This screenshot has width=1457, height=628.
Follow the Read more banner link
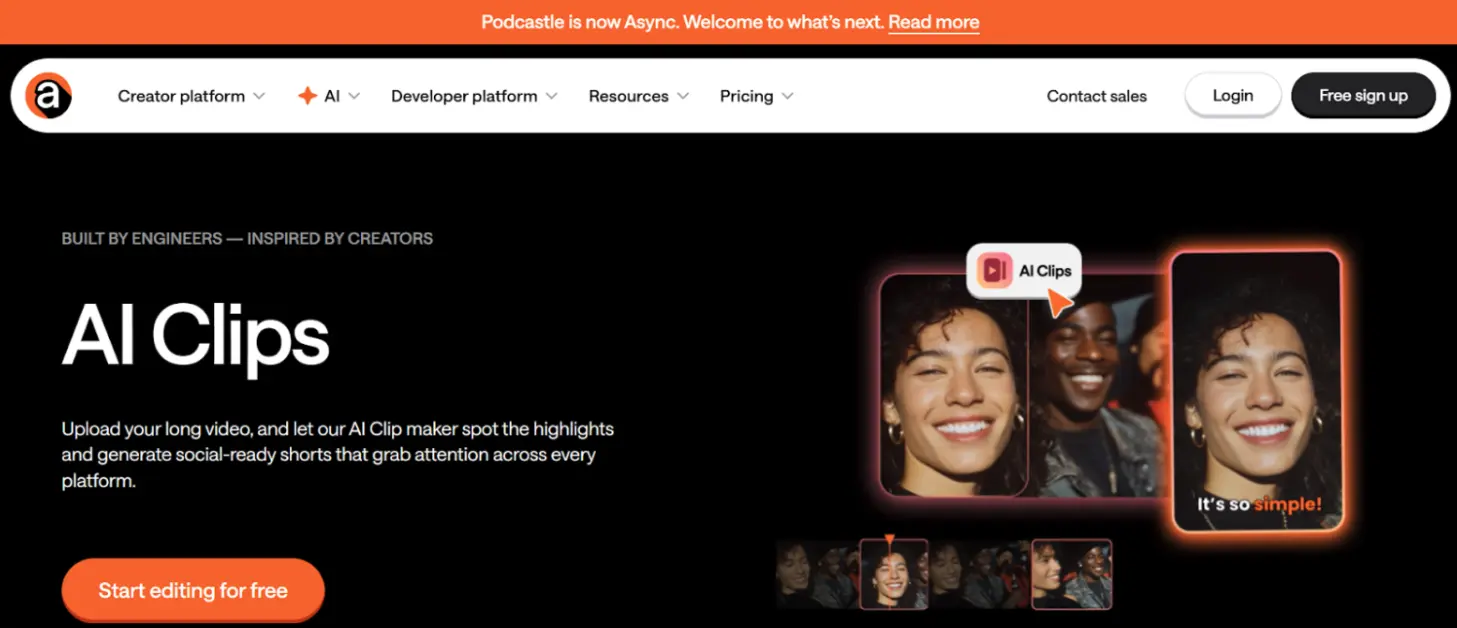pos(933,22)
